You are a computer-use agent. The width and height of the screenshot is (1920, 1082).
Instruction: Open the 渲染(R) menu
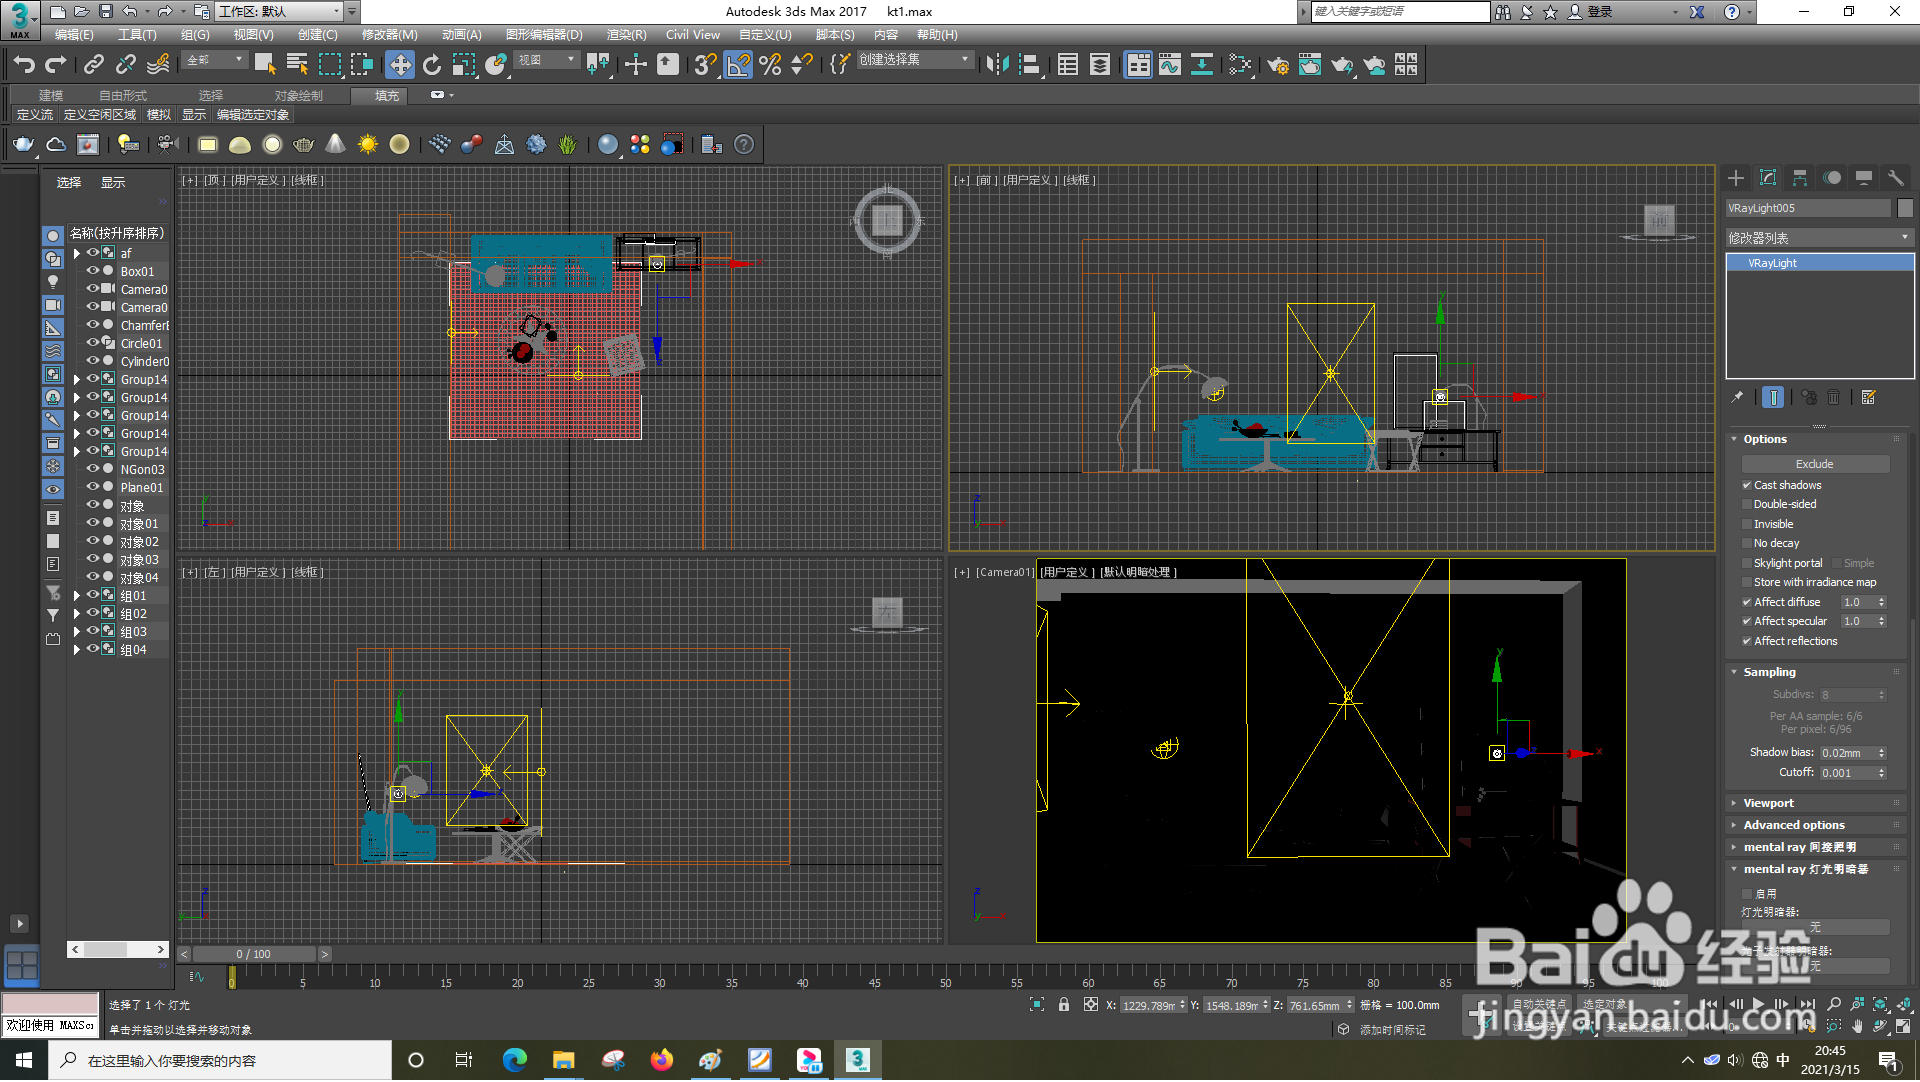[x=626, y=35]
